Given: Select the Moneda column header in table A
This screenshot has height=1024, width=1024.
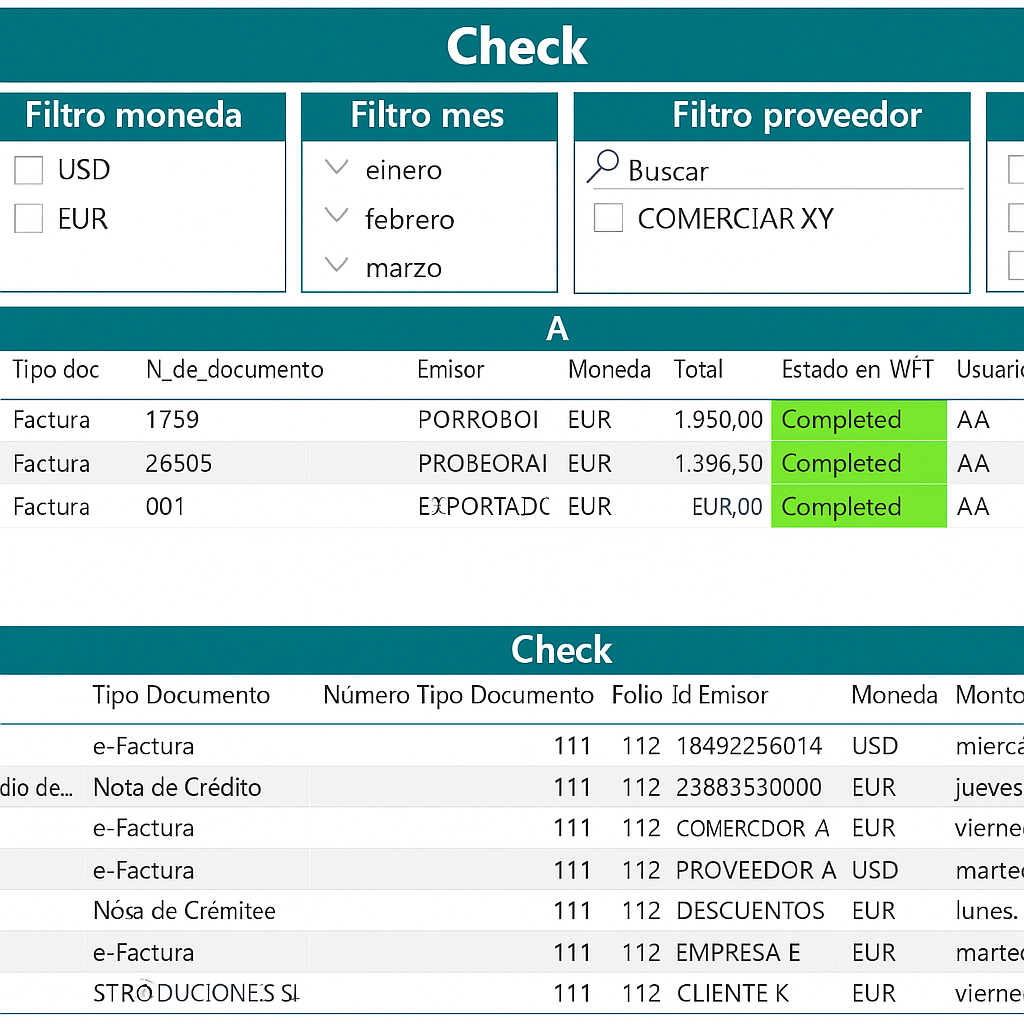Looking at the screenshot, I should (609, 370).
